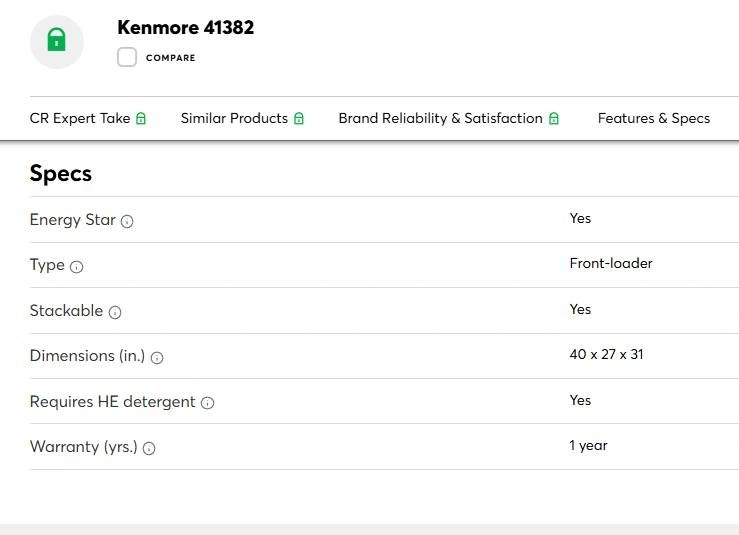Viewport: 739px width, 535px height.
Task: Click the green lock badge beside Kenmore 41382
Action: pos(57,41)
